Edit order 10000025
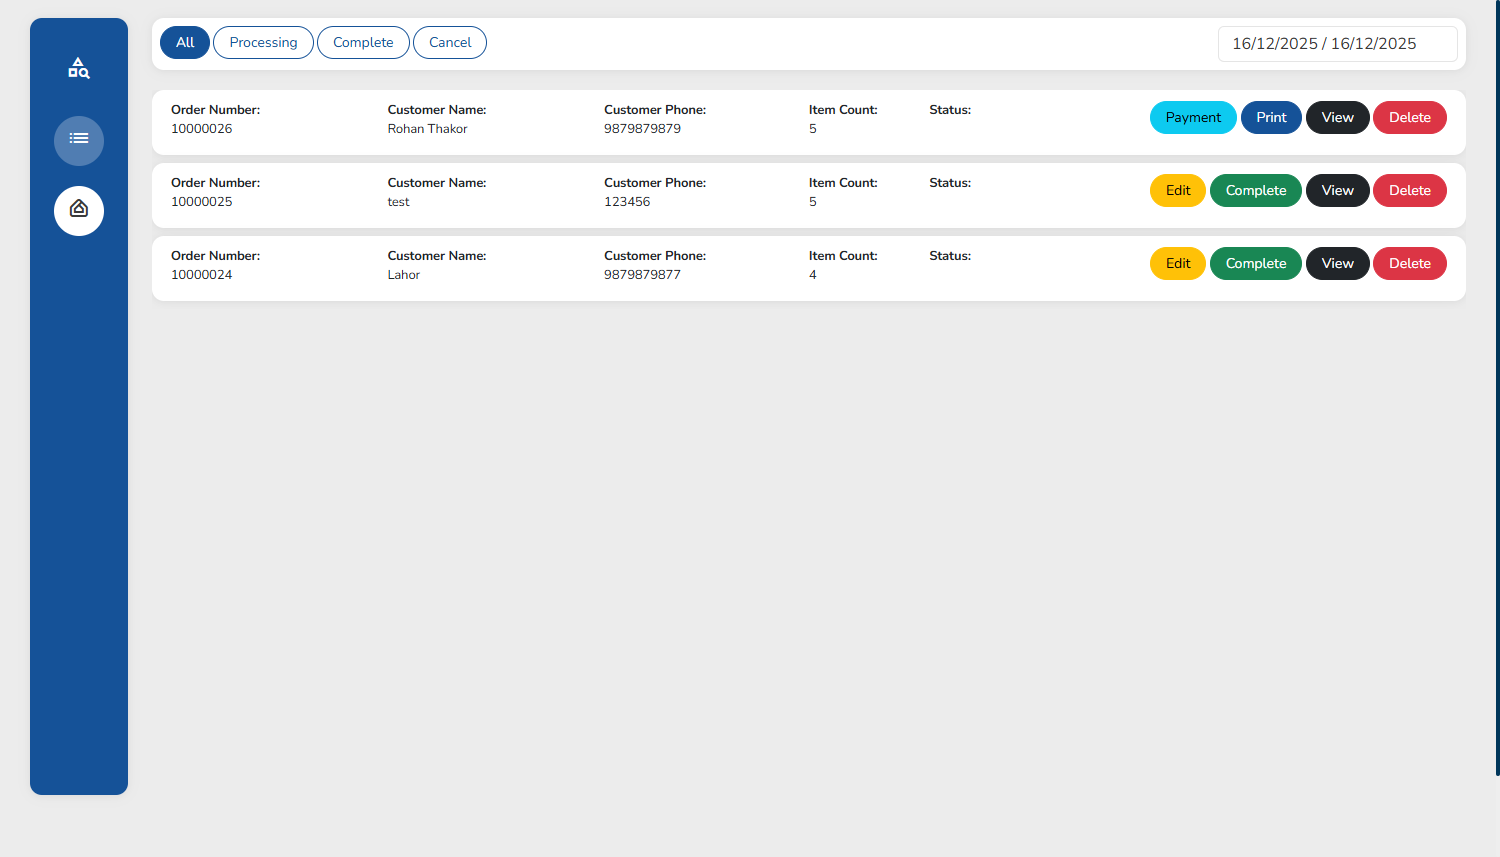Screen dimensions: 1500x857 (1178, 191)
